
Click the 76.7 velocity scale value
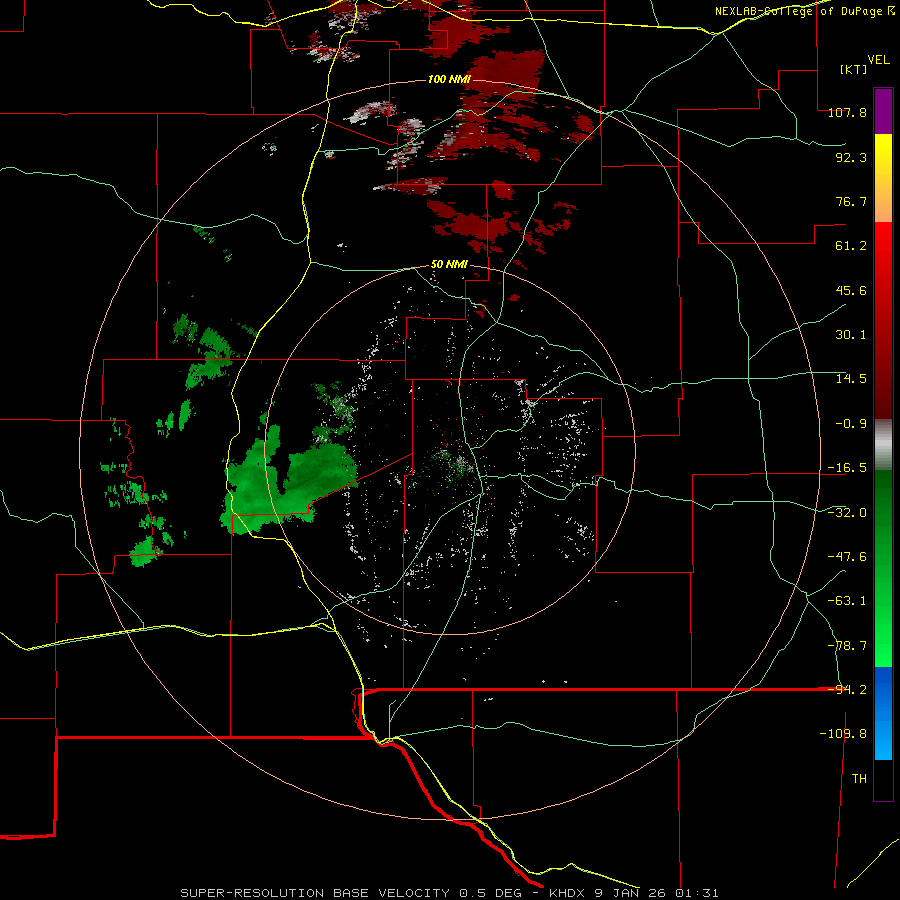(851, 201)
